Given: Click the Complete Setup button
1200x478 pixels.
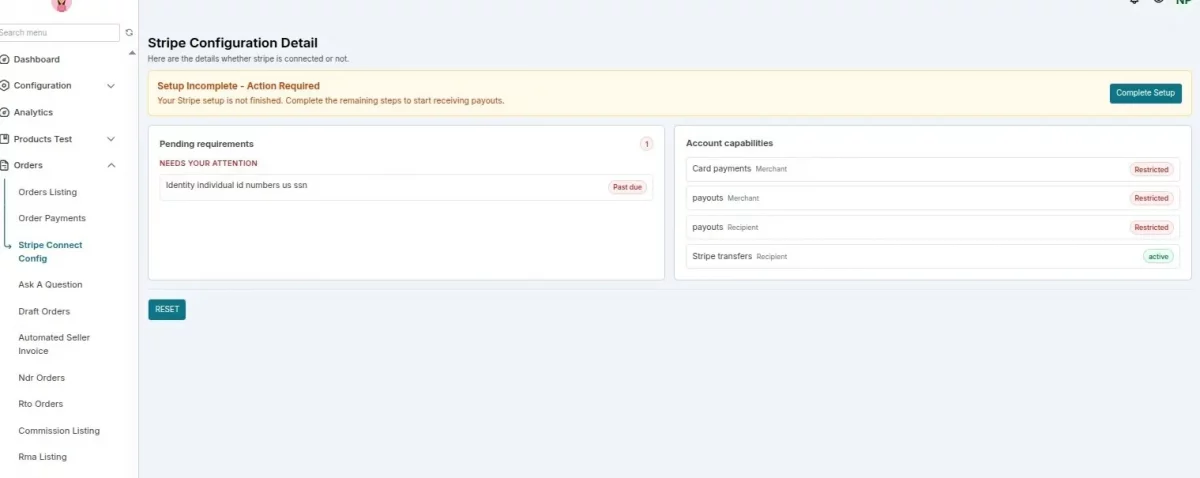Looking at the screenshot, I should coord(1145,93).
